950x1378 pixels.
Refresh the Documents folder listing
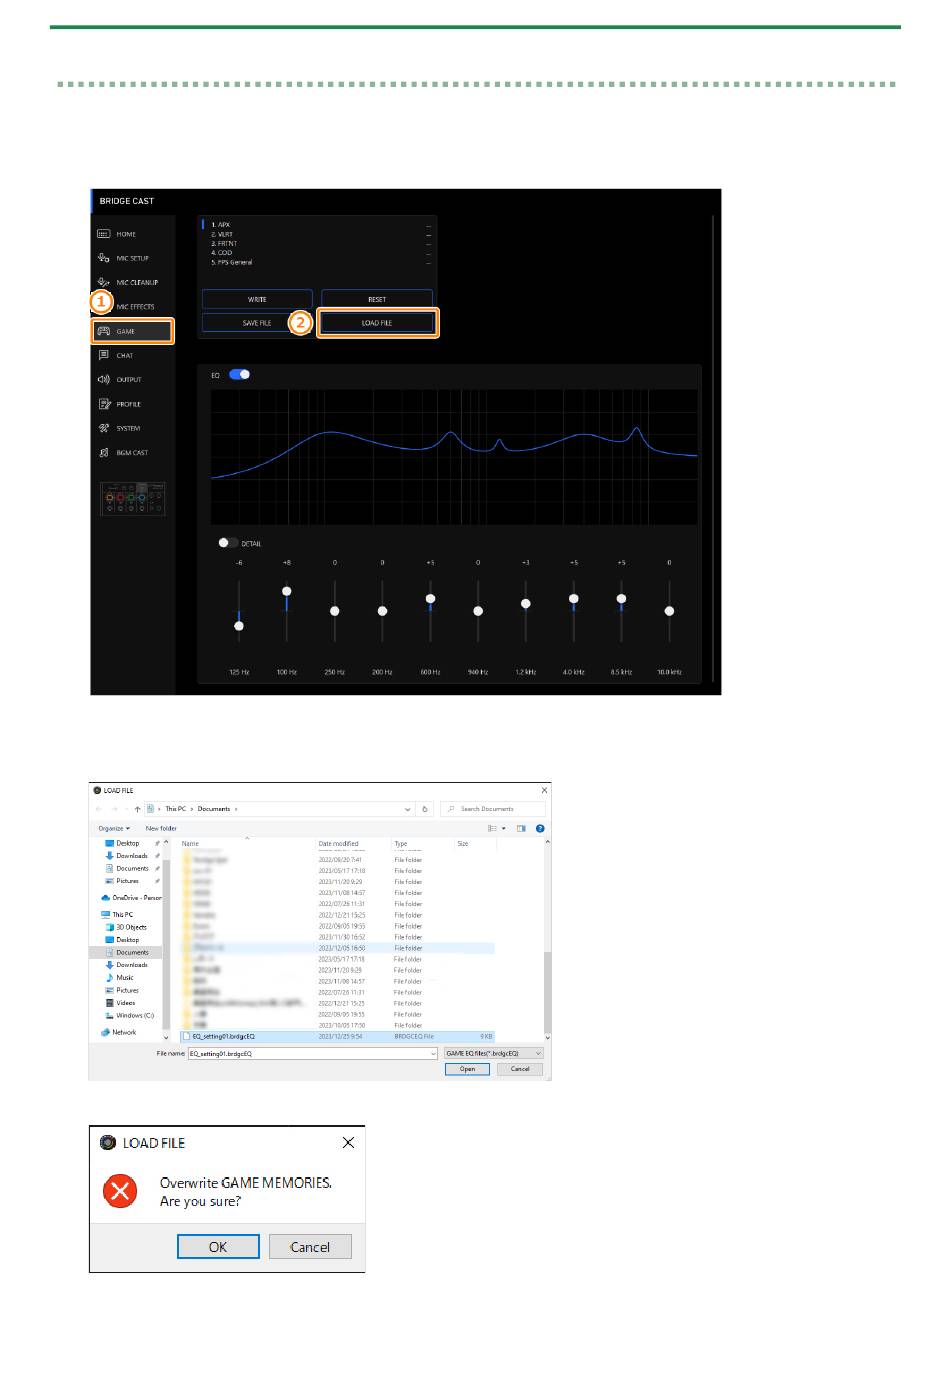[426, 809]
